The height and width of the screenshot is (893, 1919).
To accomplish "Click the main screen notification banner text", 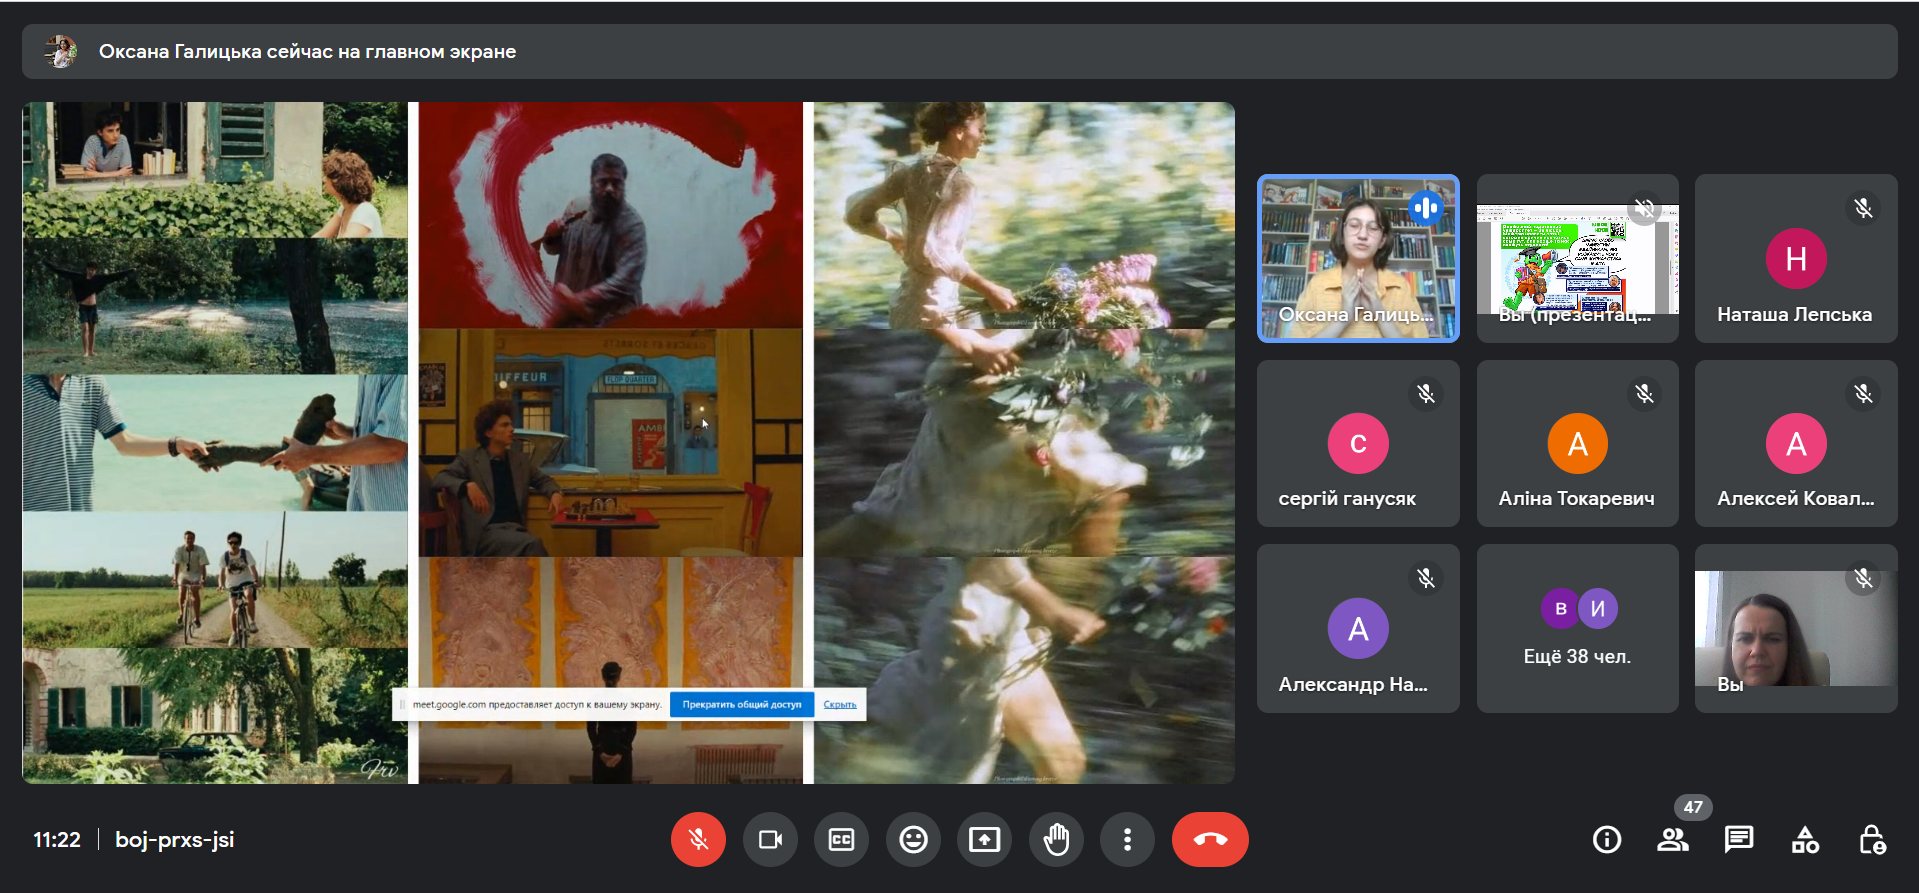I will click(x=307, y=51).
